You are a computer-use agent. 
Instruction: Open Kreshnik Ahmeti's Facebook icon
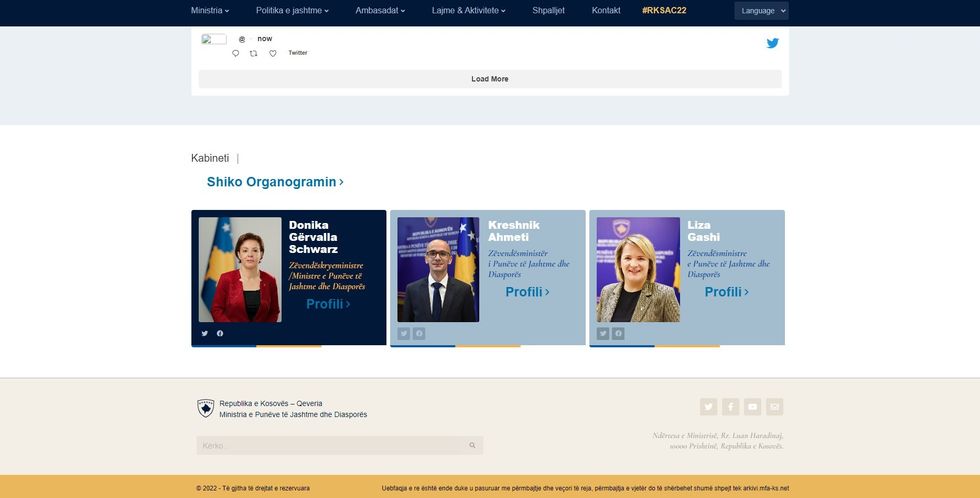[419, 333]
